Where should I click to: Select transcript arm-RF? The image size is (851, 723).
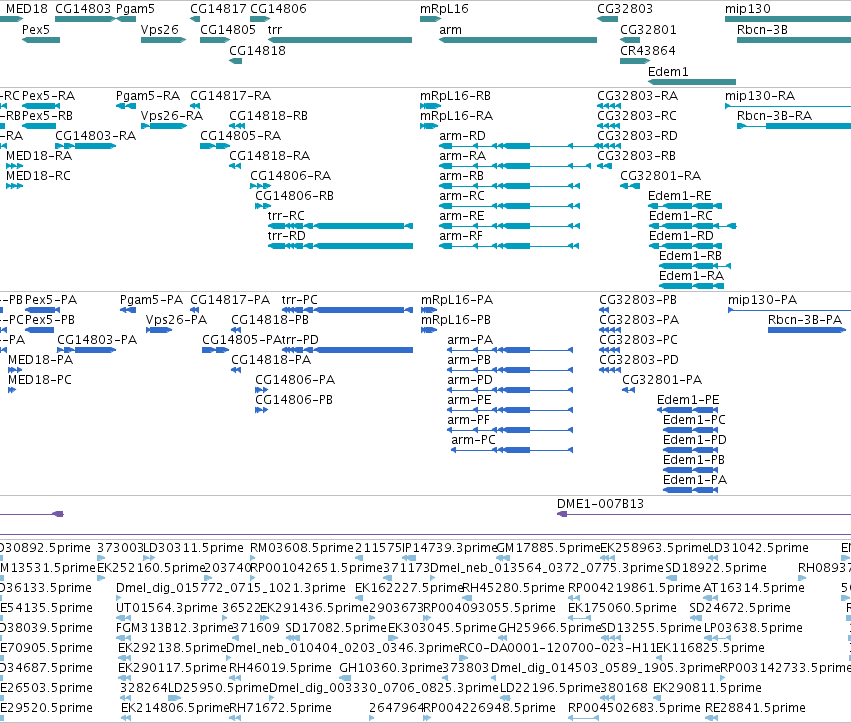point(509,246)
